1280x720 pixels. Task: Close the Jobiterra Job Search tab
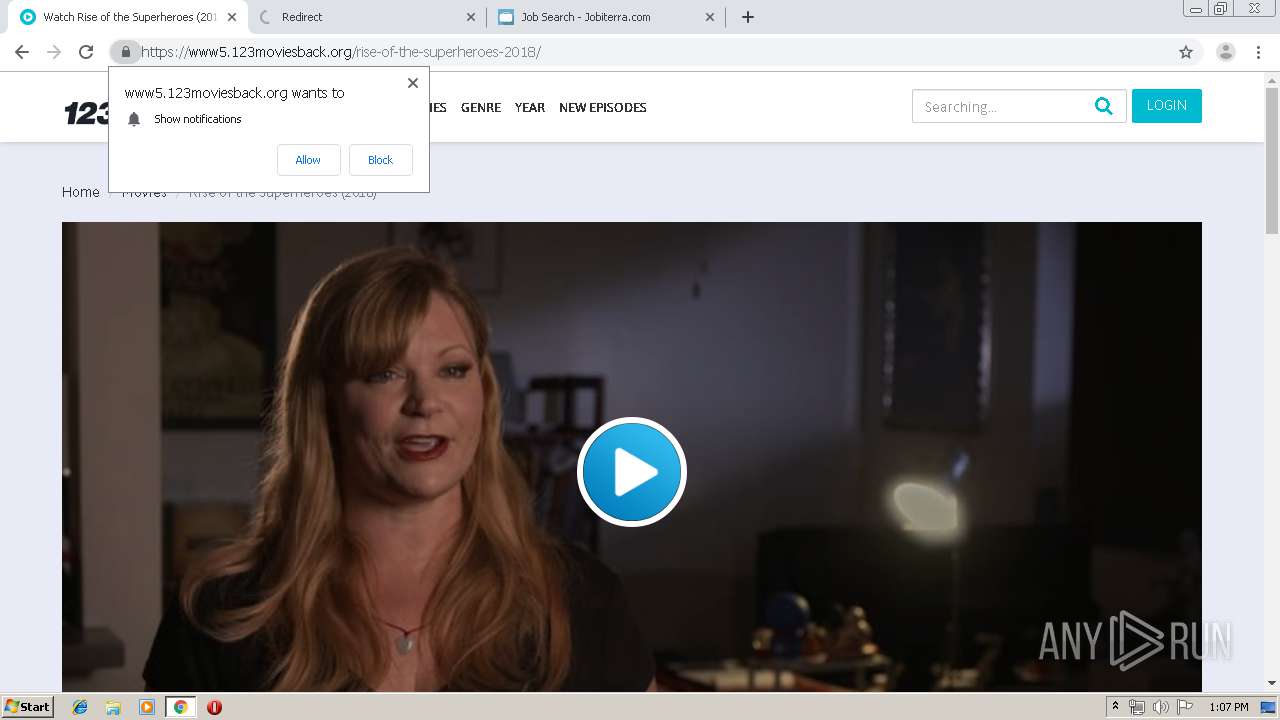tap(710, 17)
